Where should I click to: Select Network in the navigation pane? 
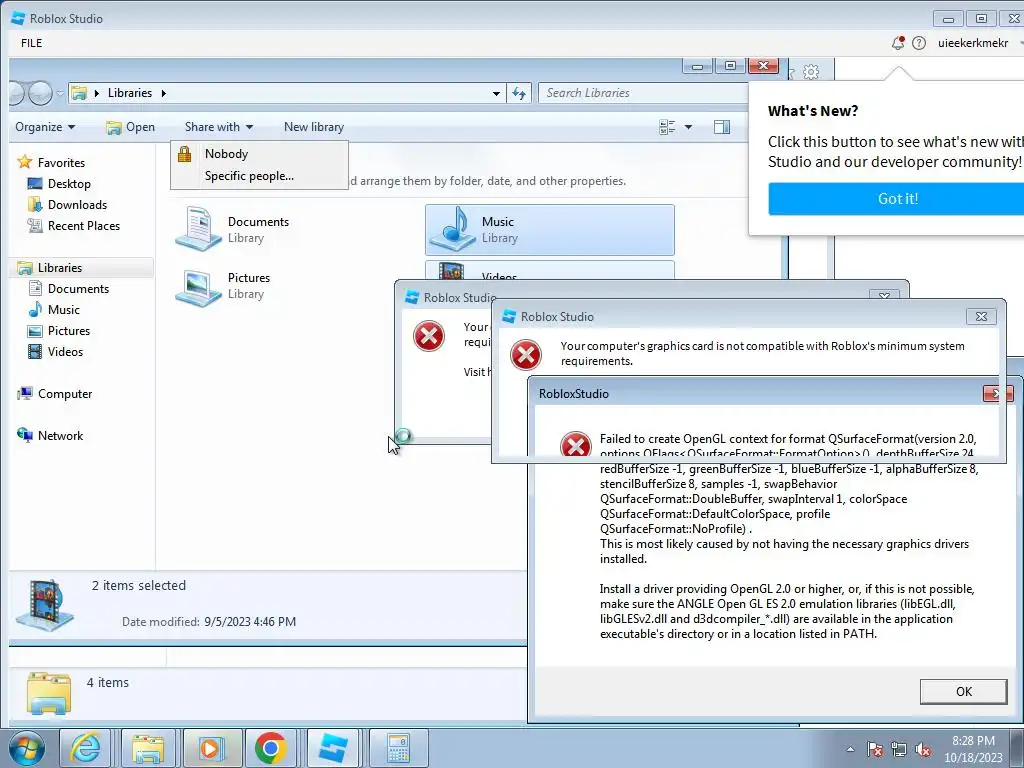pos(60,436)
